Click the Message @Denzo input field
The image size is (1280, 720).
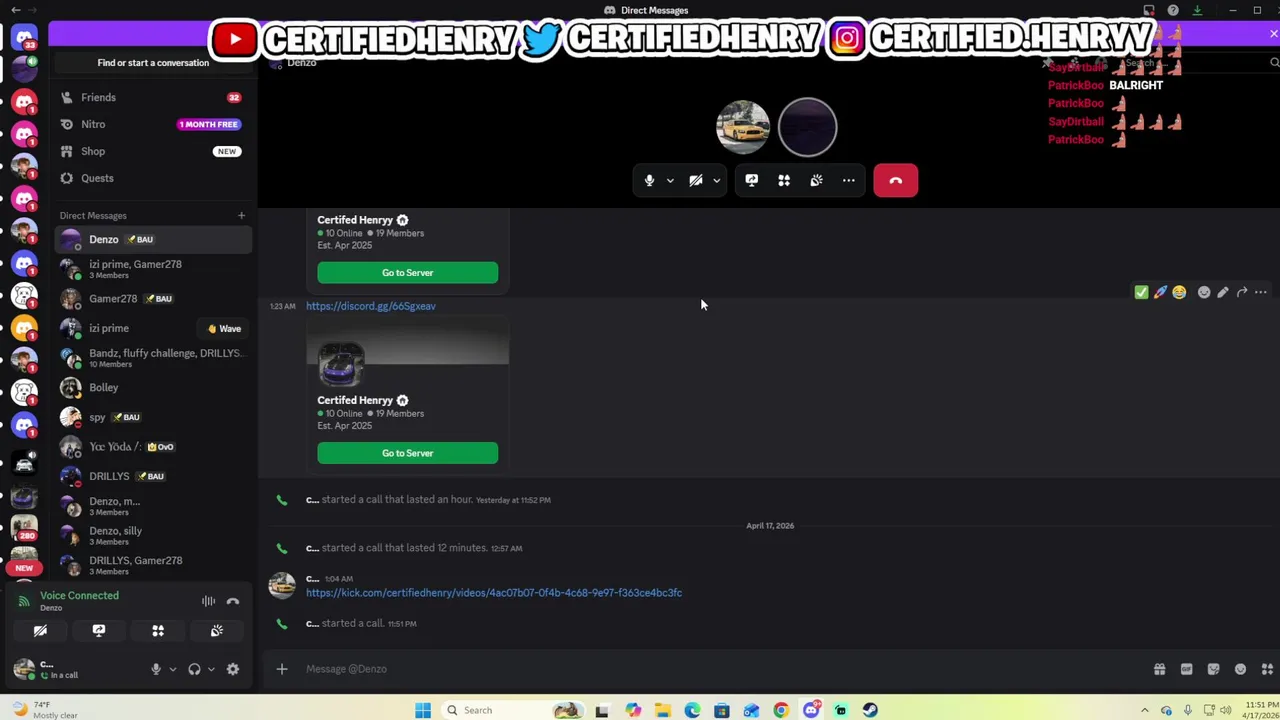[720, 669]
